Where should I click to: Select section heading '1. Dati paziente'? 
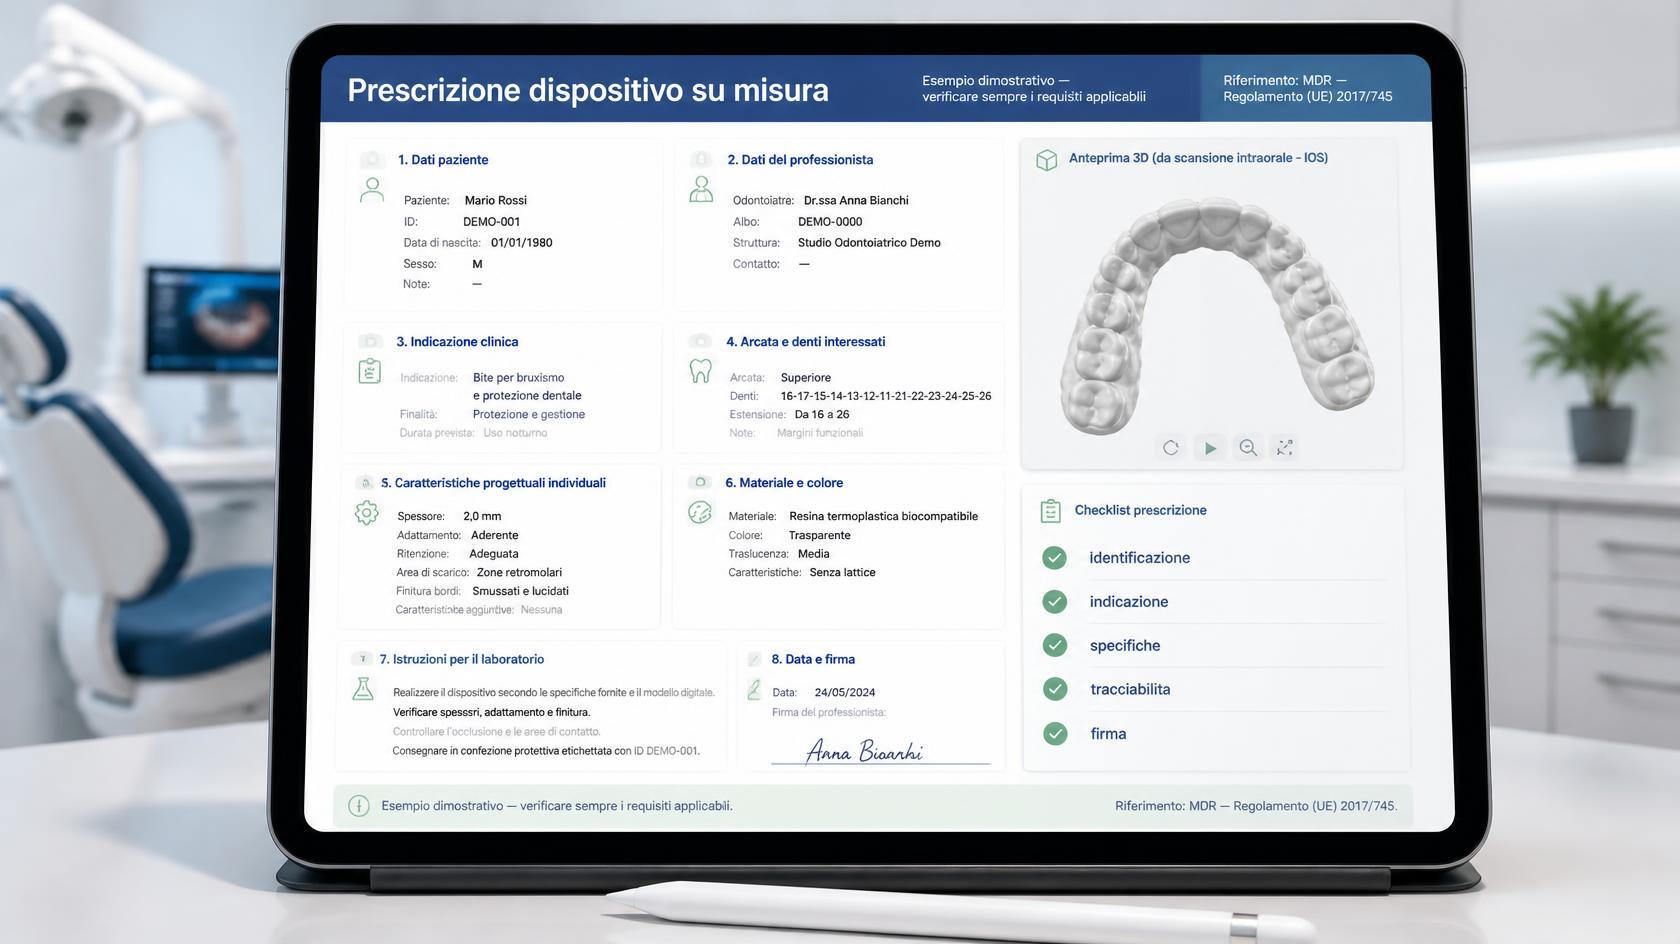(x=443, y=160)
